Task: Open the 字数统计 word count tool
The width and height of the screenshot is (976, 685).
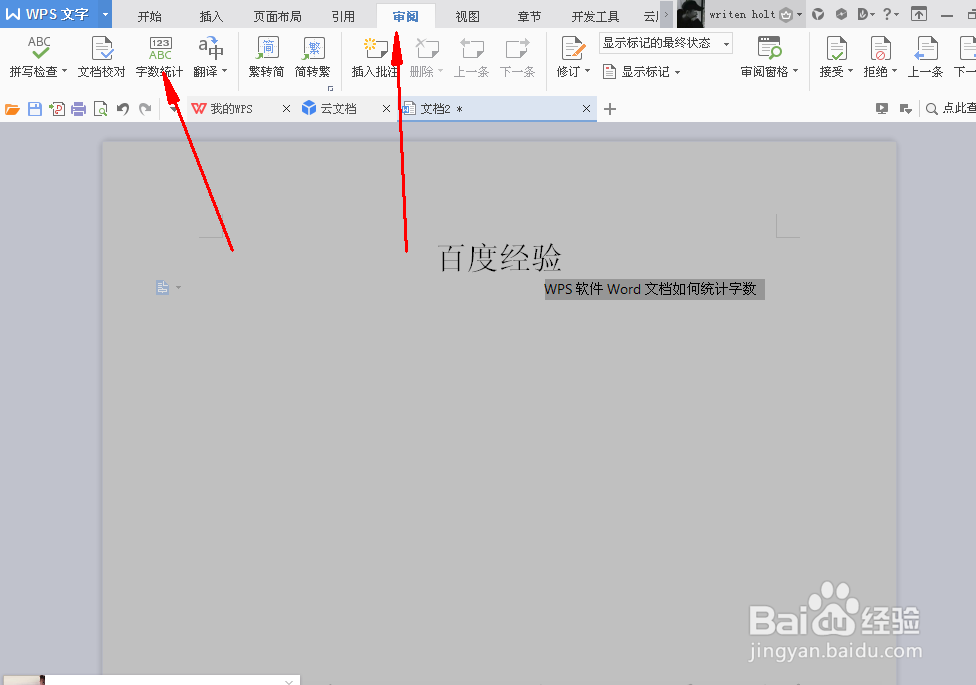Action: click(x=159, y=57)
